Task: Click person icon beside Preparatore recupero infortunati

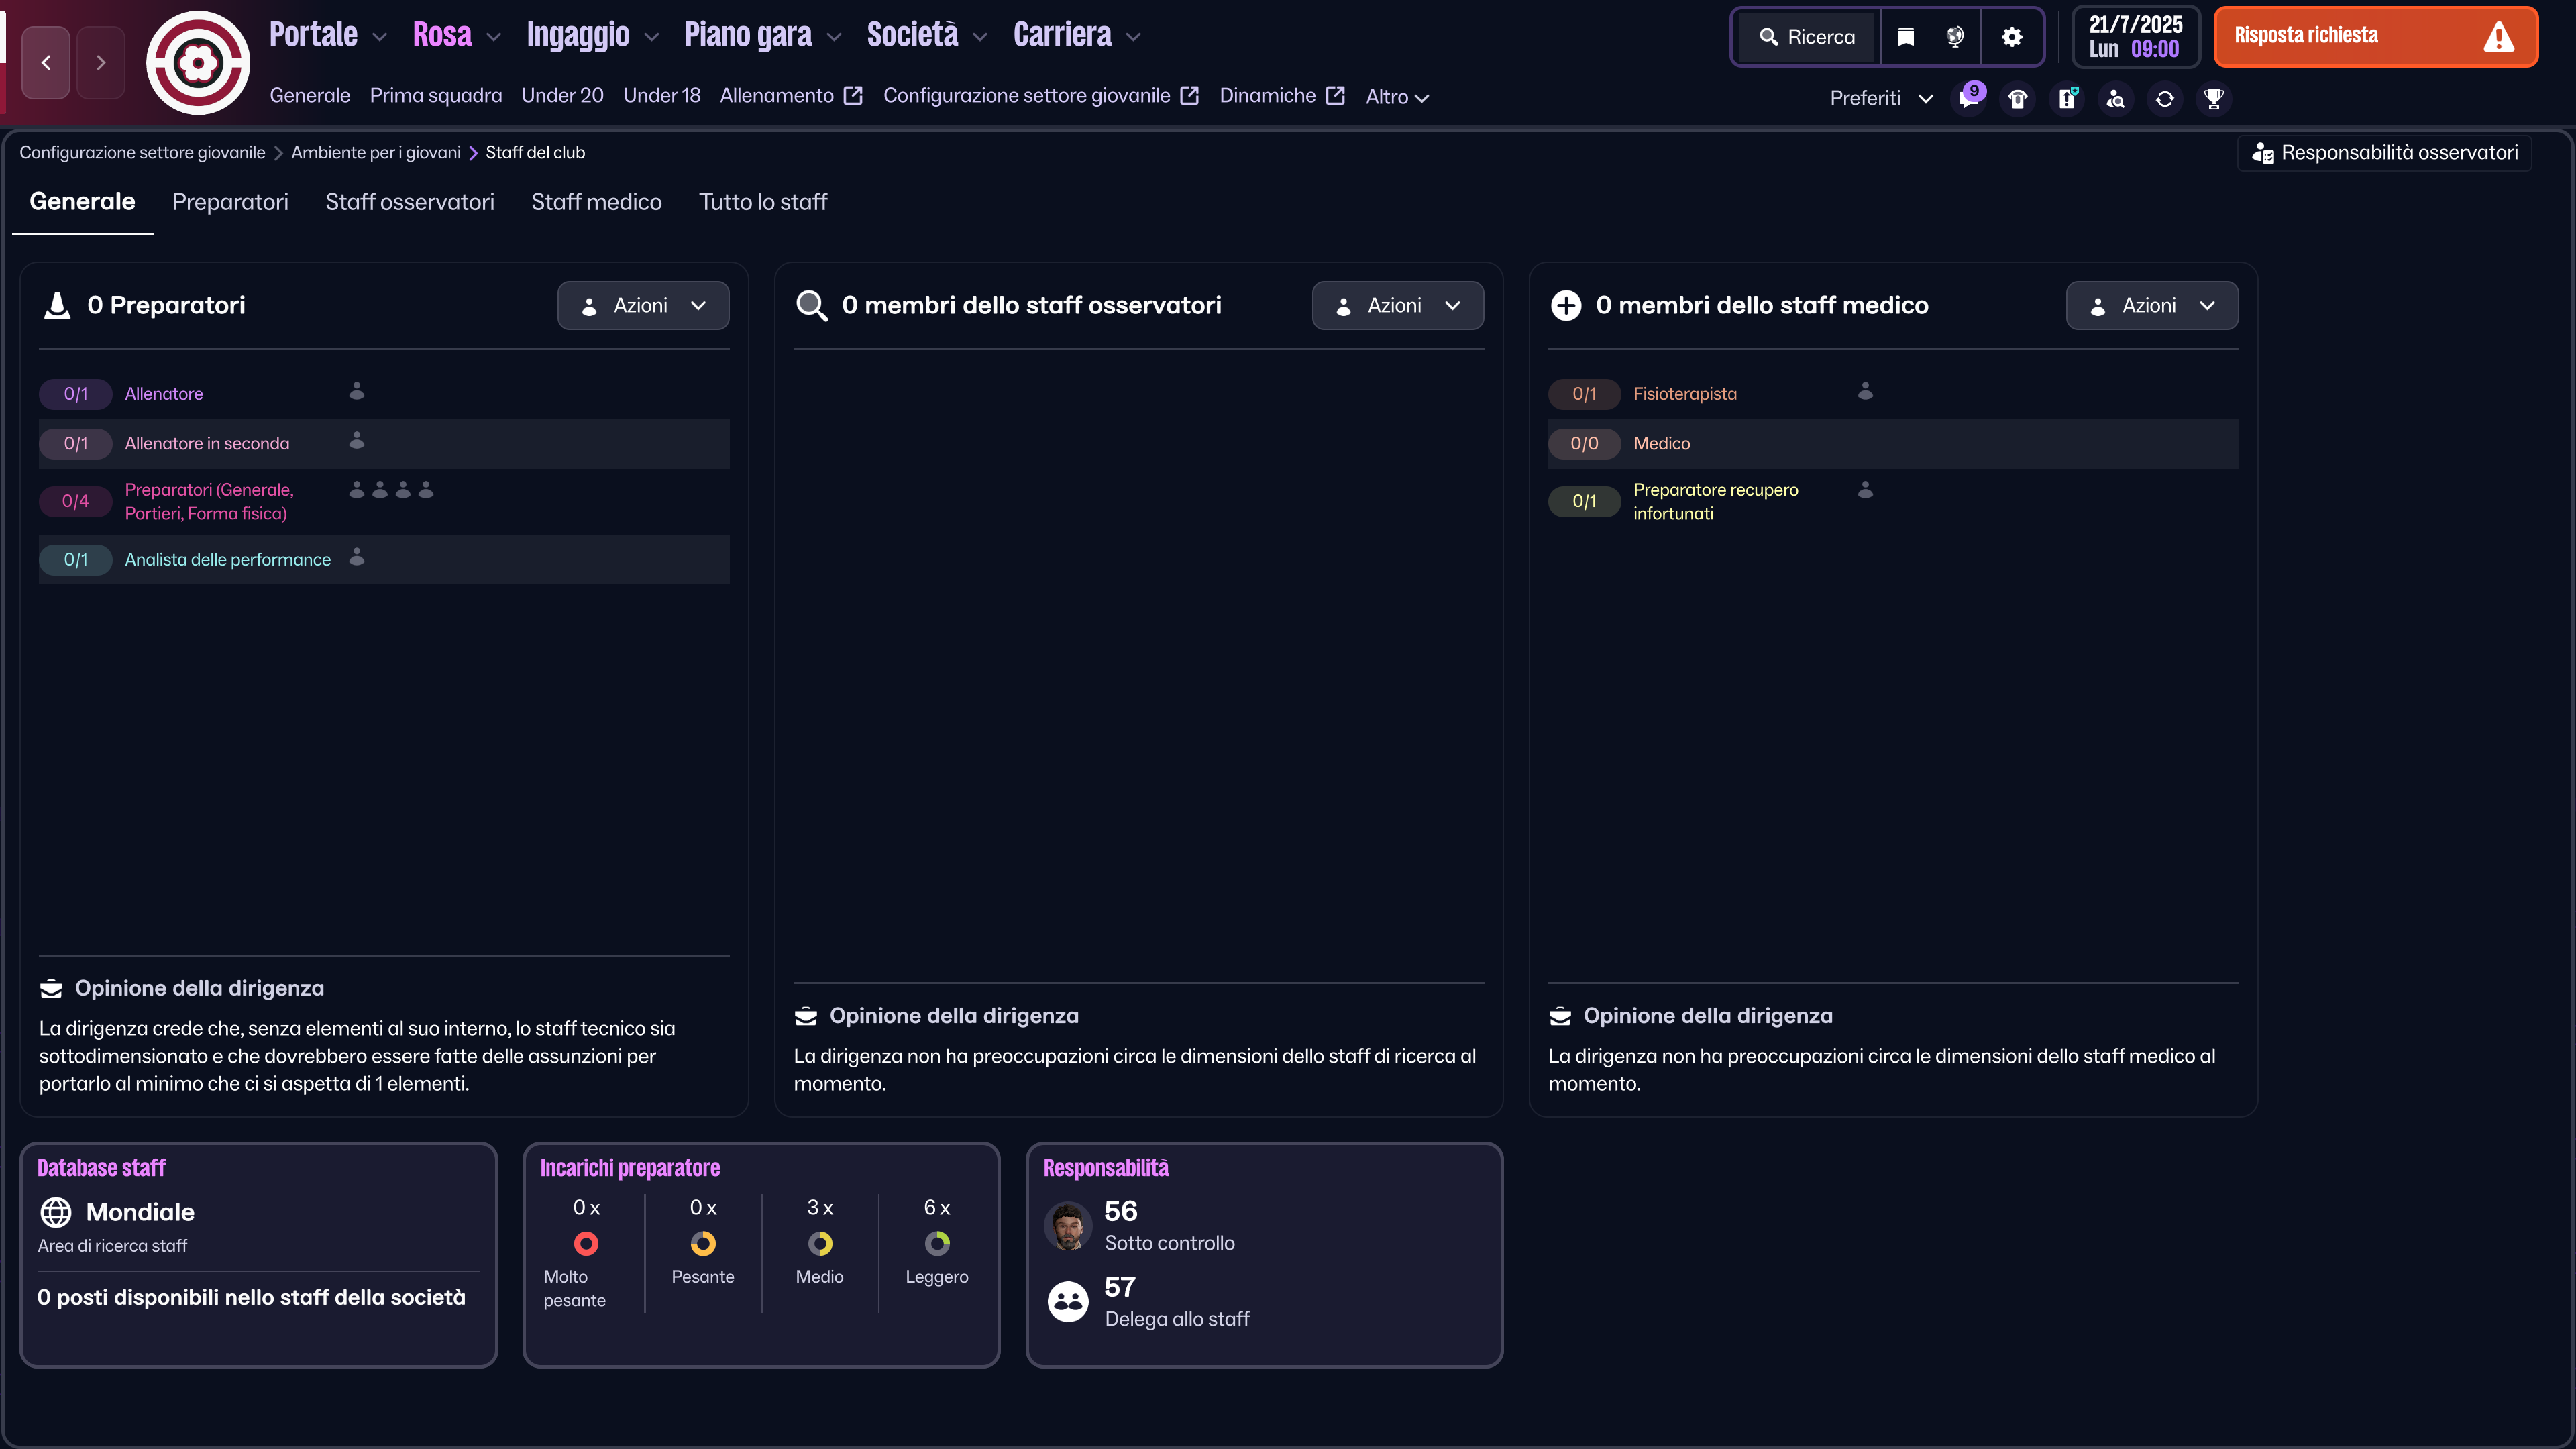Action: pyautogui.click(x=1865, y=489)
